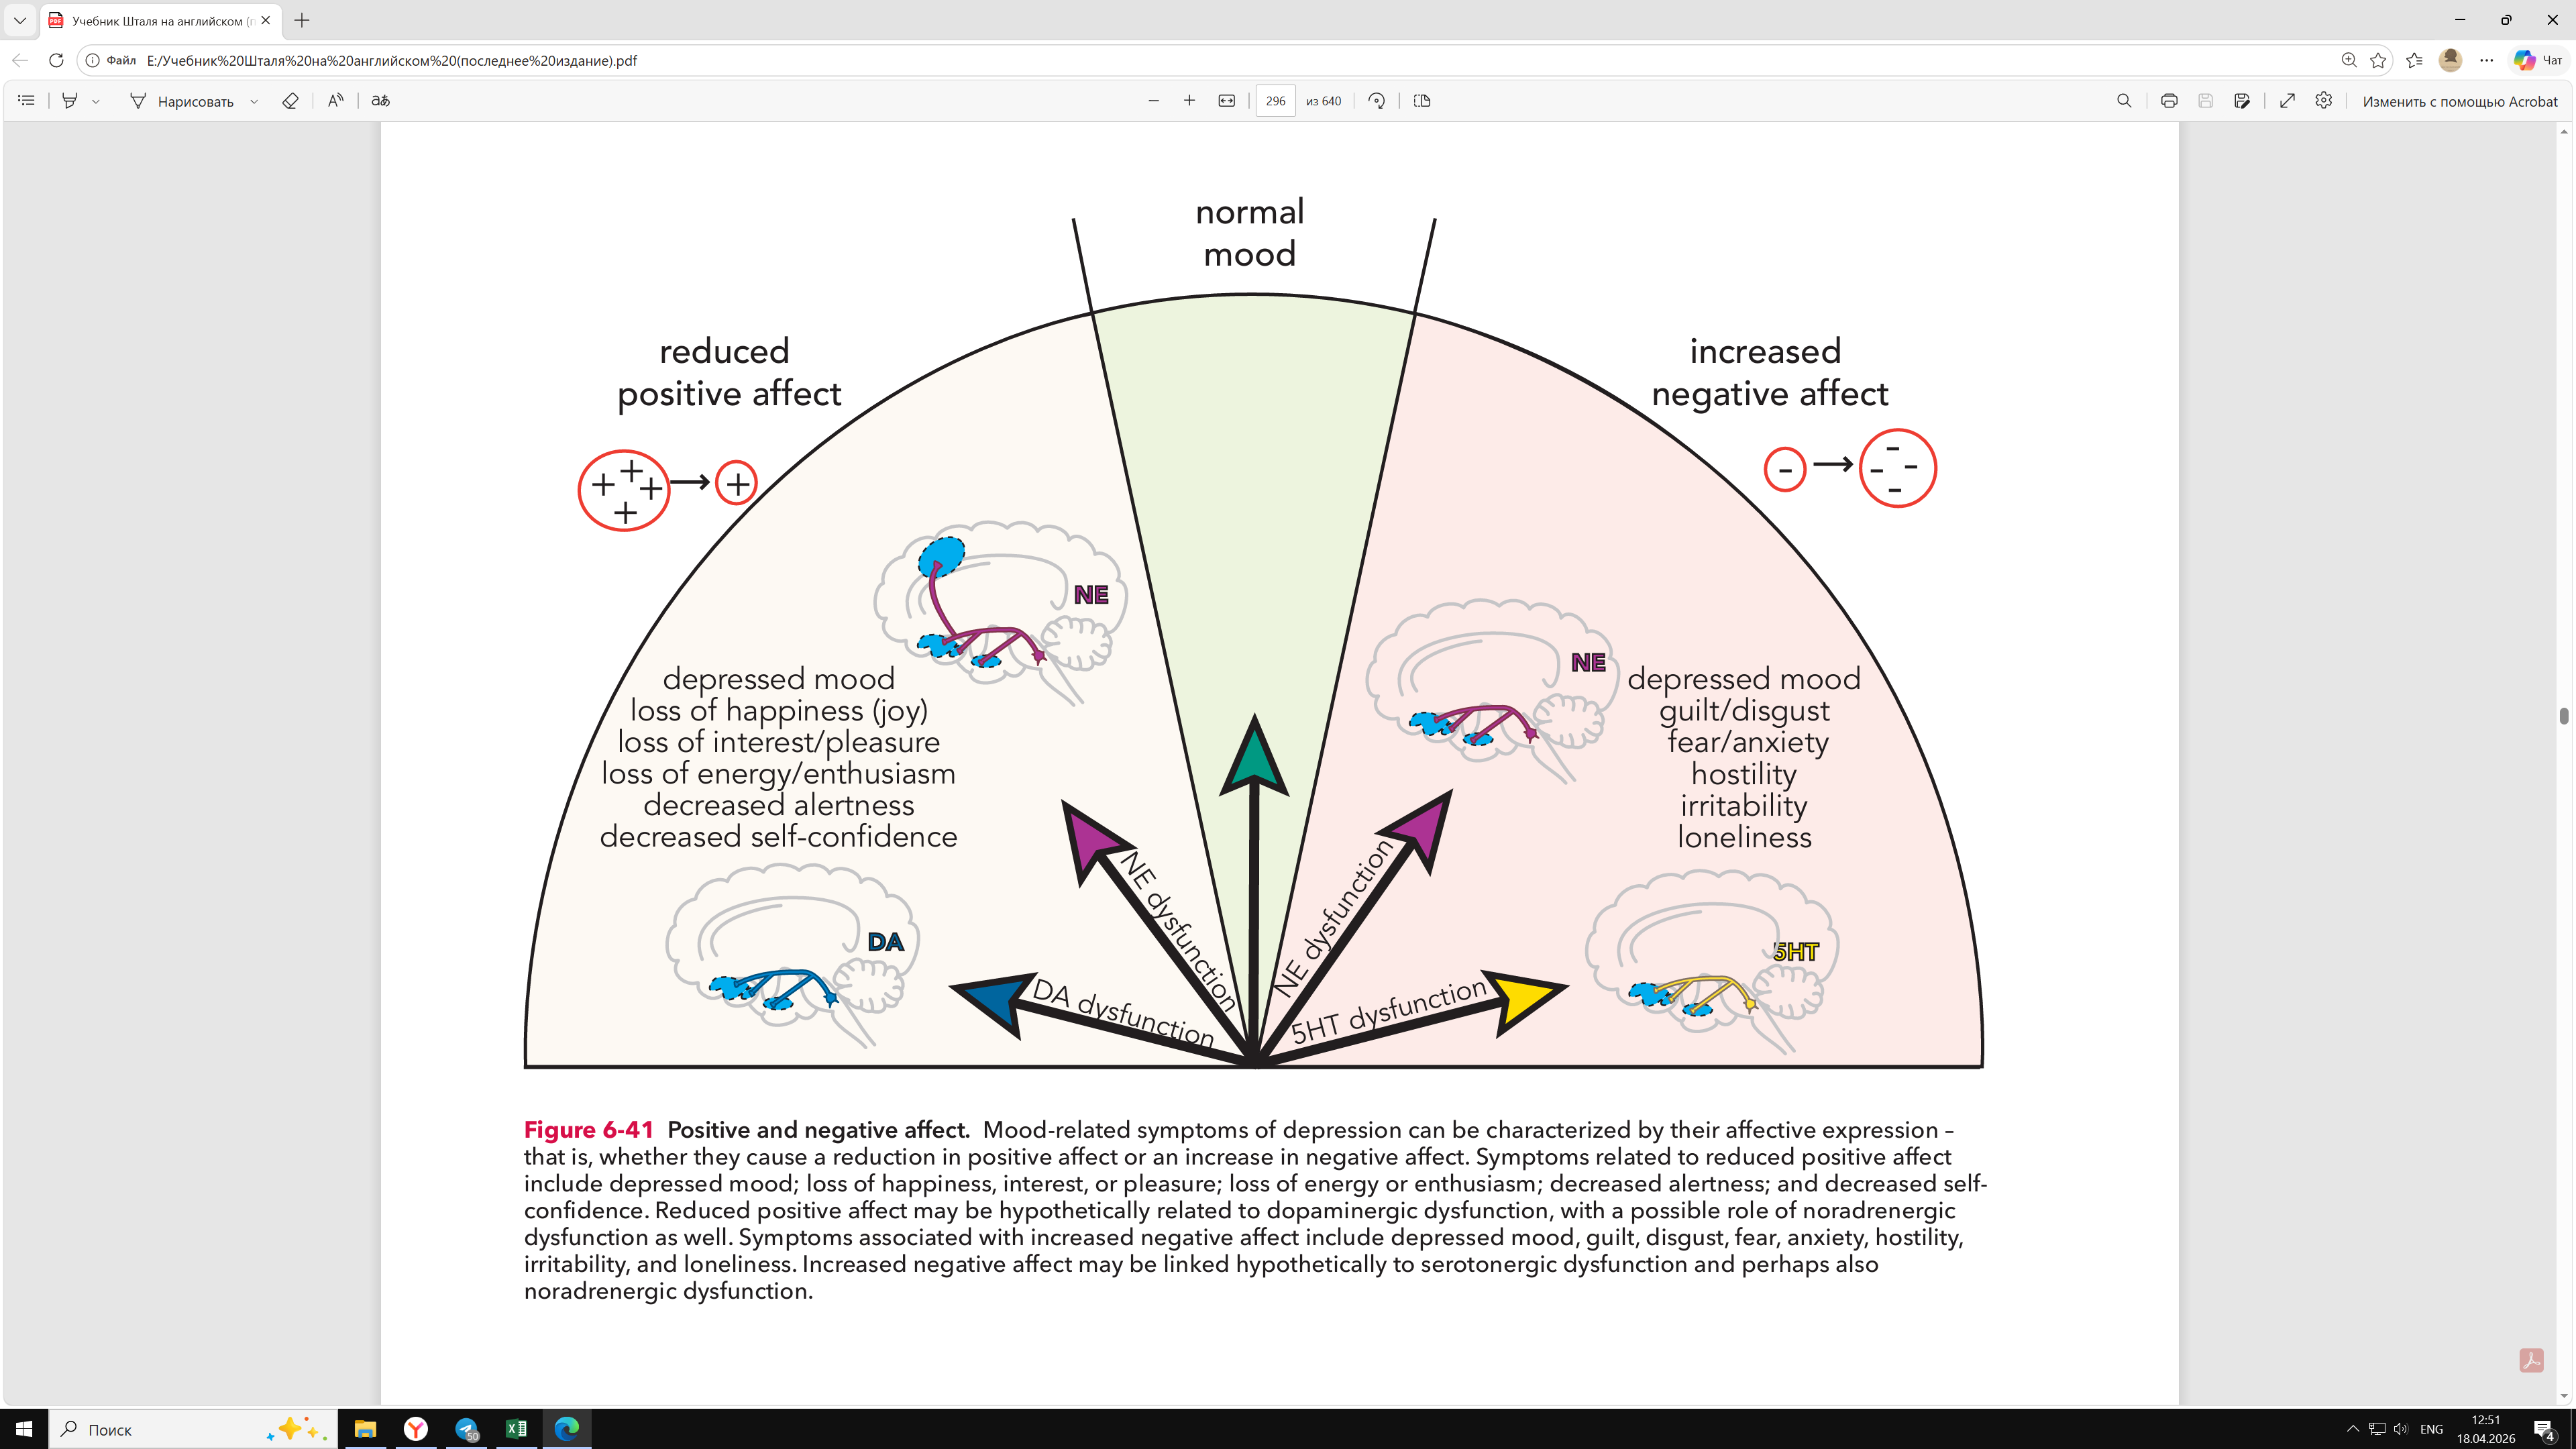Switch the ENG input language
This screenshot has width=2576, height=1449.
(x=2432, y=1429)
